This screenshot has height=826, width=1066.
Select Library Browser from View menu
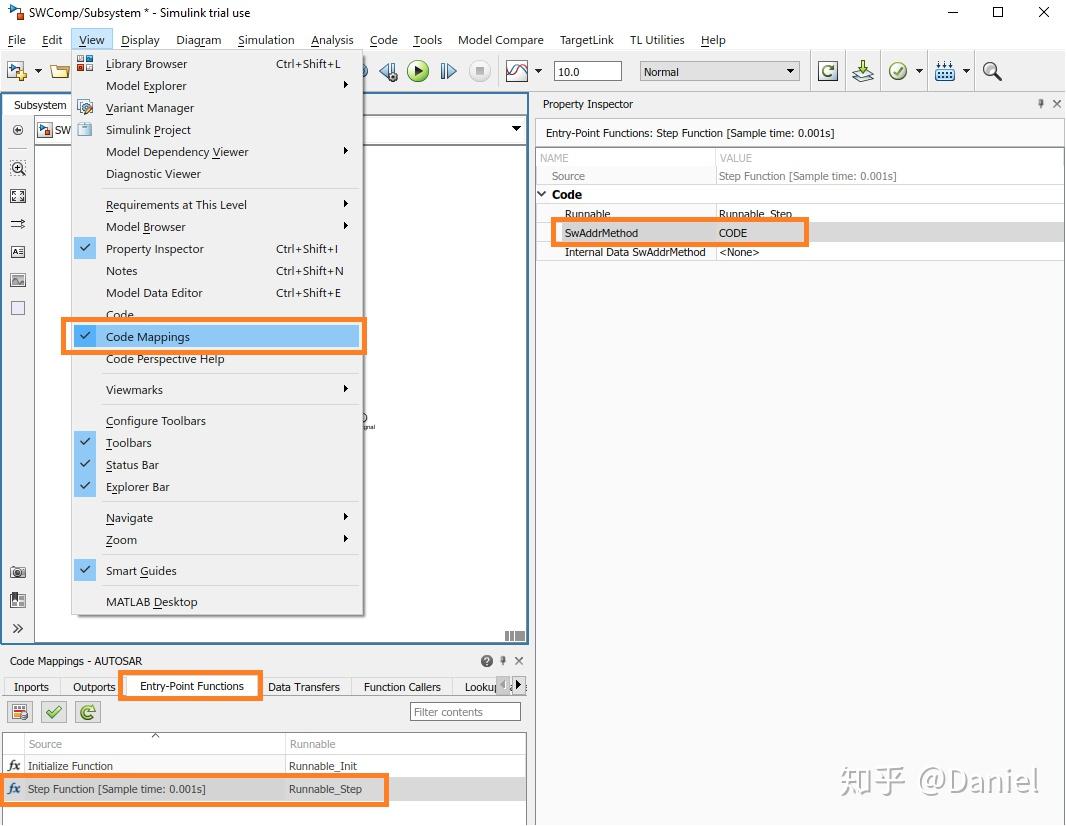click(216, 64)
